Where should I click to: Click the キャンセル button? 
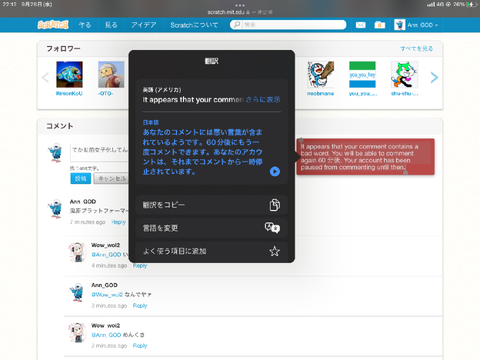pyautogui.click(x=111, y=179)
